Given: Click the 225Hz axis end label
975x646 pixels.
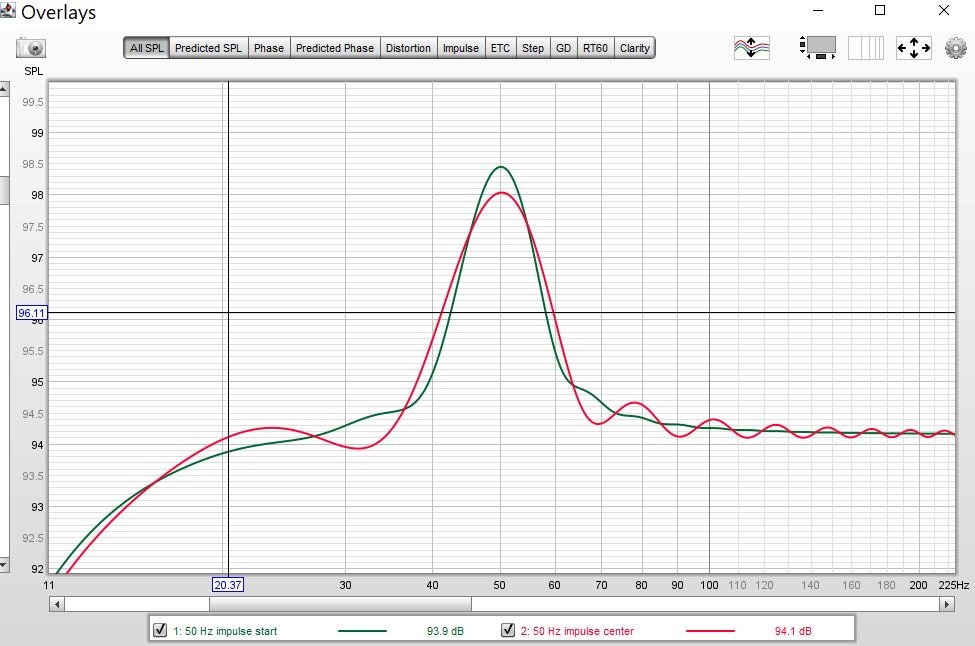Looking at the screenshot, I should click(x=954, y=585).
